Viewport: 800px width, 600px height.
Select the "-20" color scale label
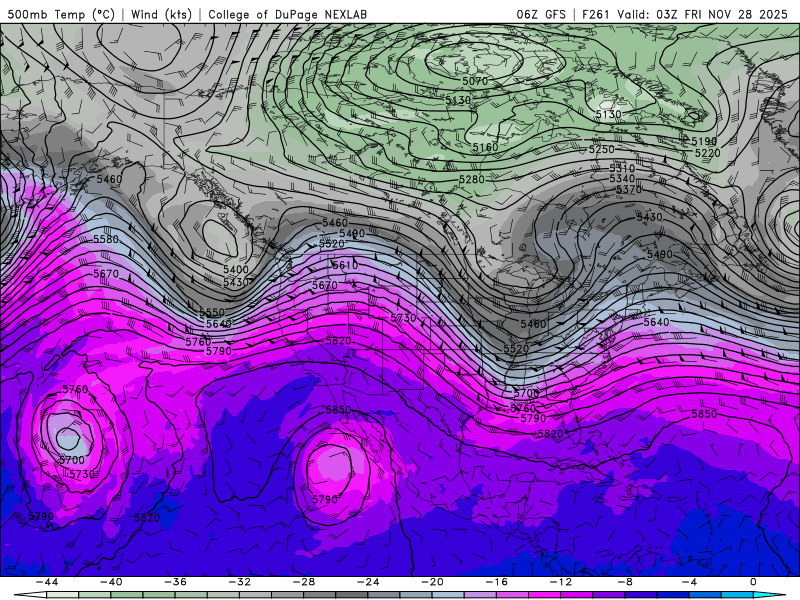[x=432, y=582]
